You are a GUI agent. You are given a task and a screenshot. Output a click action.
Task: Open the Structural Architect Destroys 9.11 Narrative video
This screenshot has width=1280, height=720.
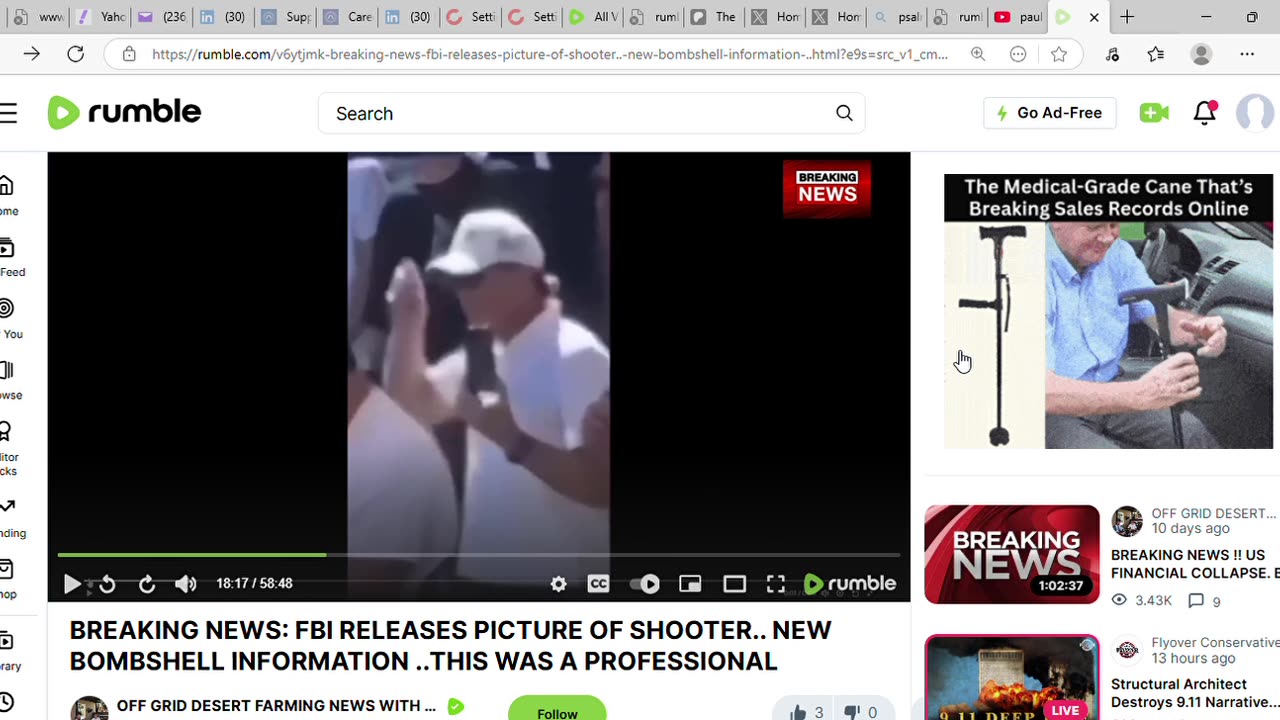(1195, 693)
